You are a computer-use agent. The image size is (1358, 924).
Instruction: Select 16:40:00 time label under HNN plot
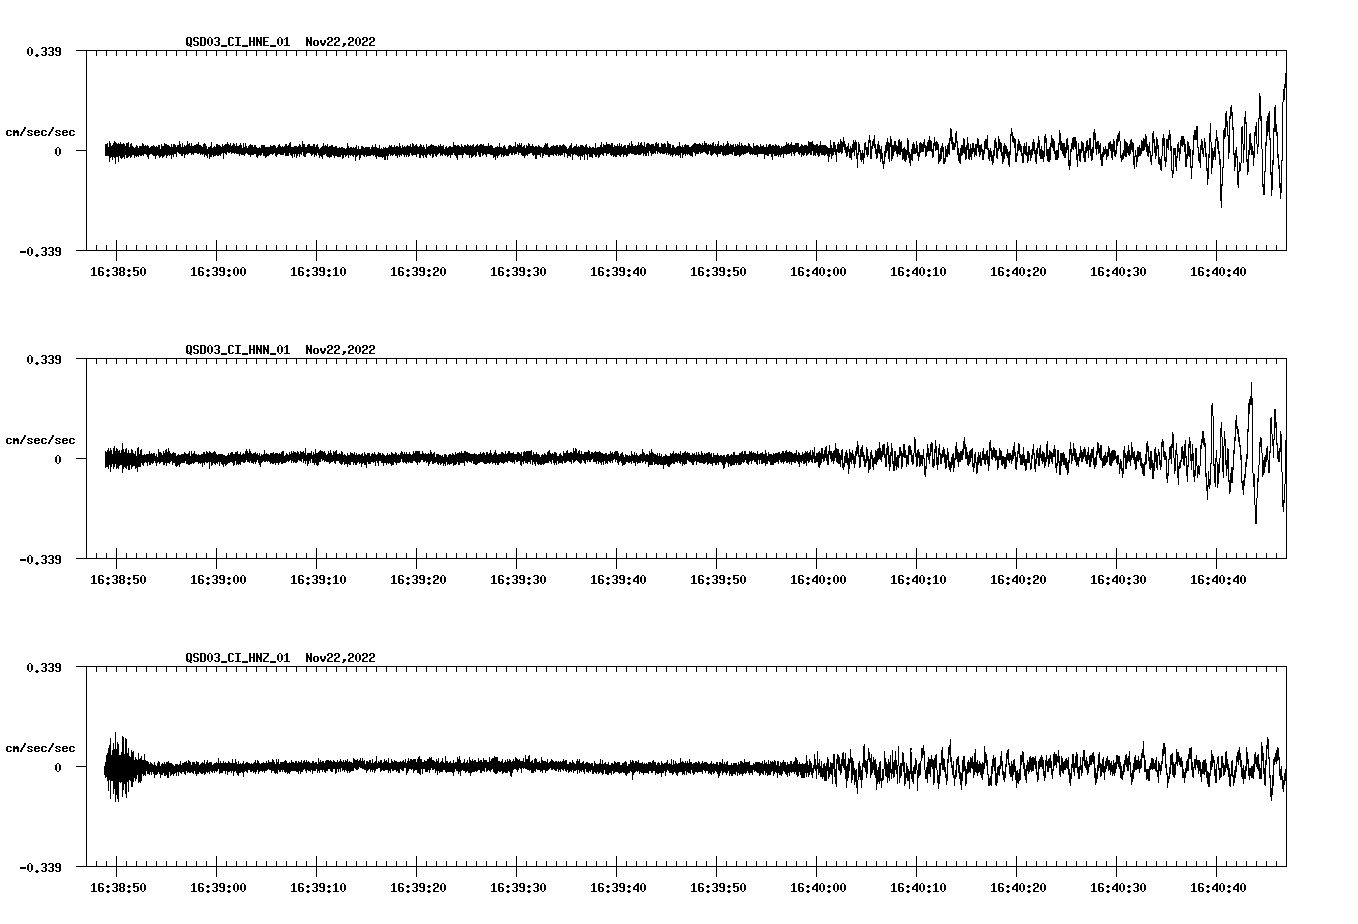coord(818,580)
